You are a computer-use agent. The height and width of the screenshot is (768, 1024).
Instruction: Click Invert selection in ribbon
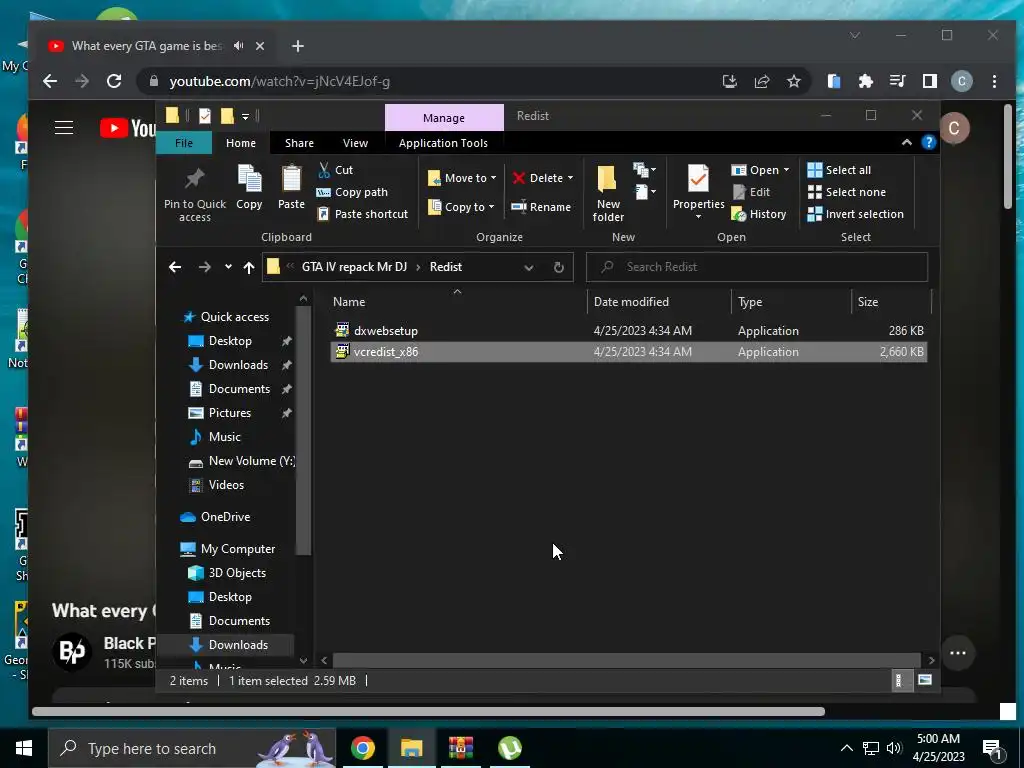[x=856, y=214]
